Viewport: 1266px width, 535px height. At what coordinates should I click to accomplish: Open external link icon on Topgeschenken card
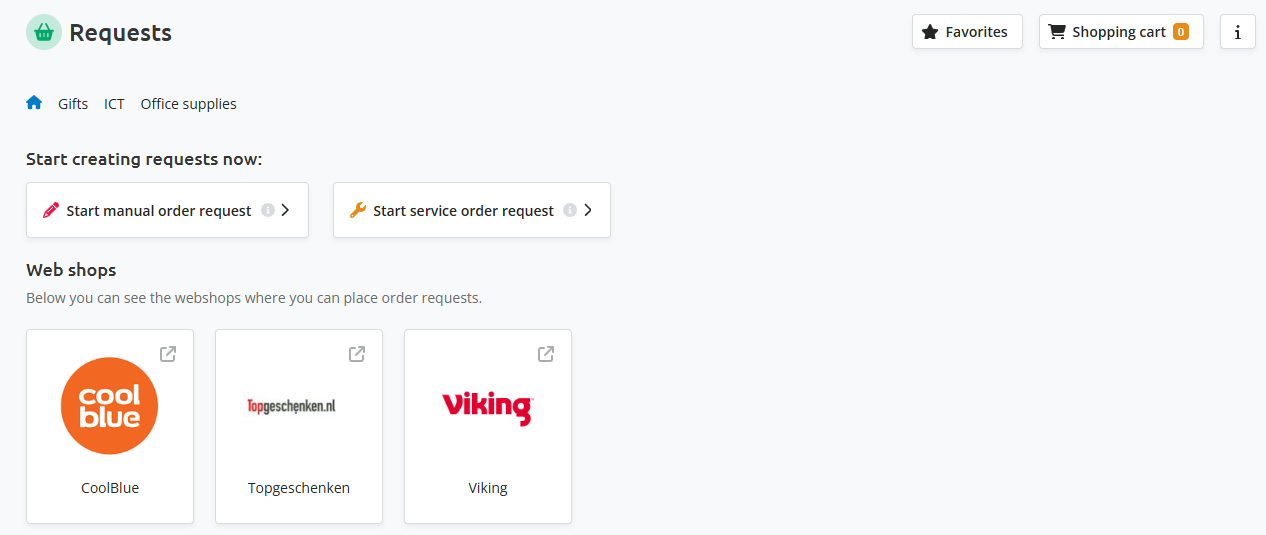click(357, 354)
